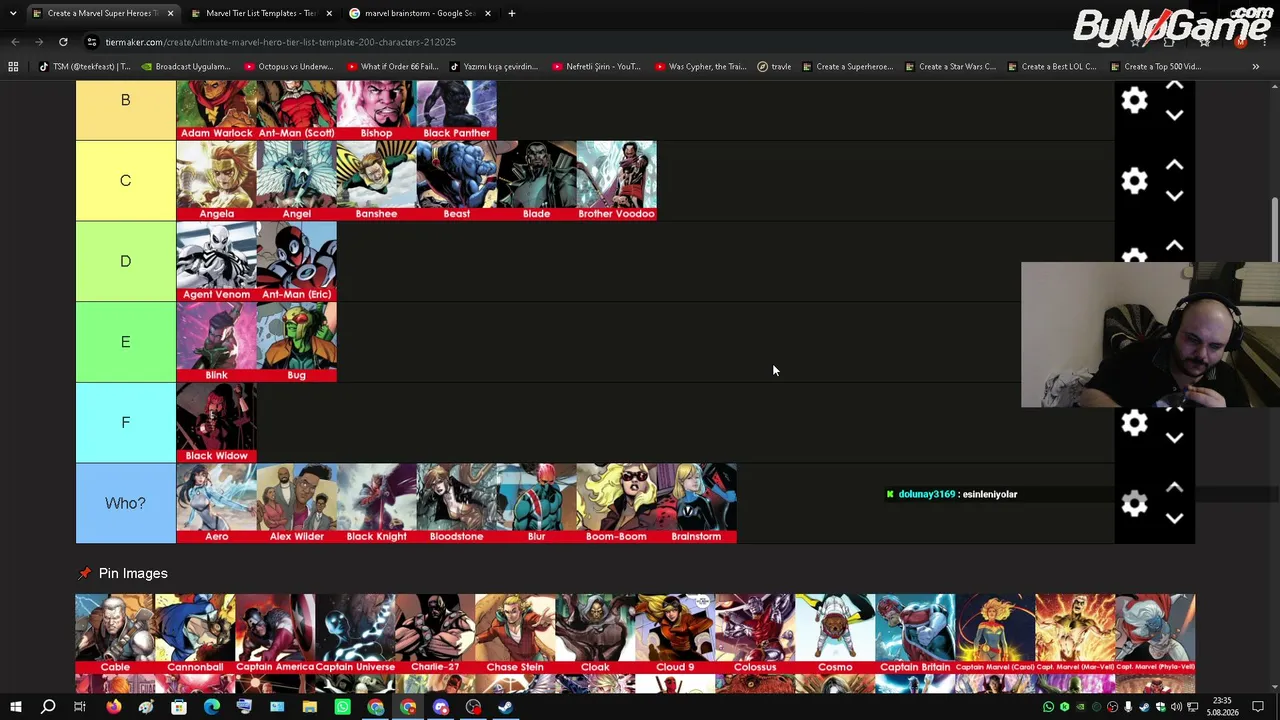Viewport: 1280px width, 720px height.
Task: Select Black Panther image in tier B
Action: point(456,110)
